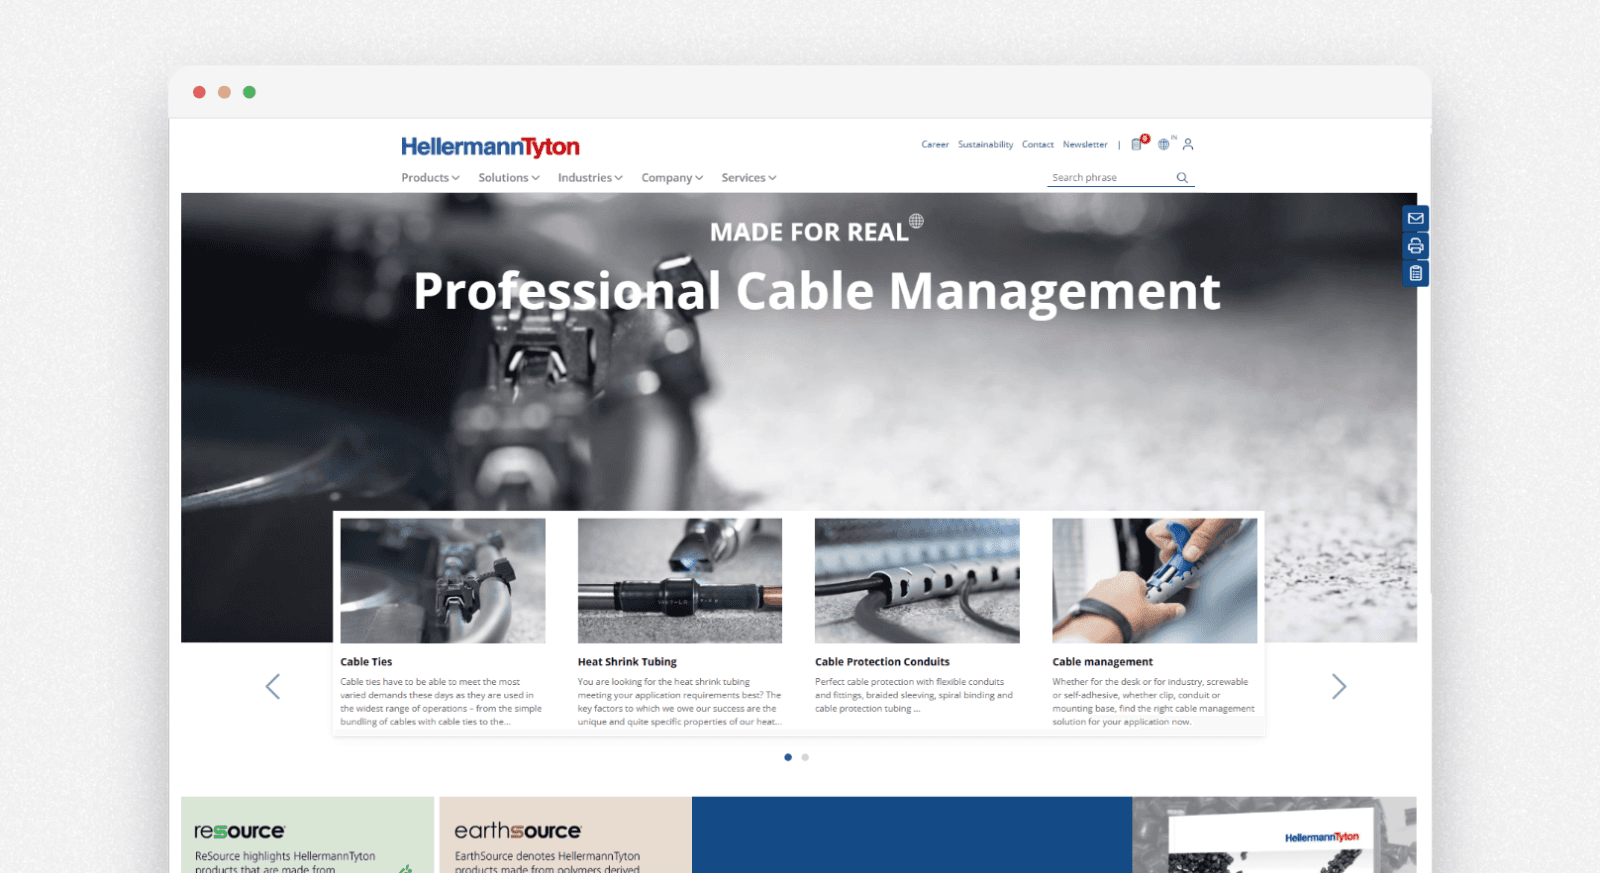Click the Heat Shrink Tubing title
The height and width of the screenshot is (873, 1600).
[x=627, y=661]
